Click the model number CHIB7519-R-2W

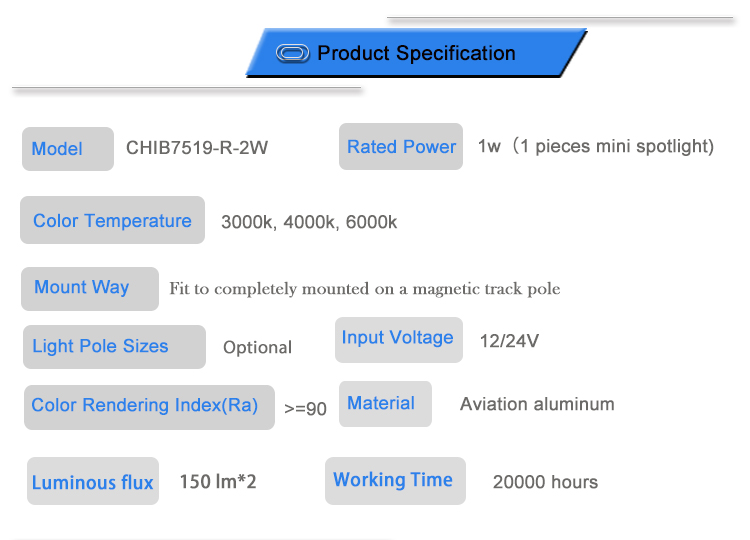tap(197, 148)
